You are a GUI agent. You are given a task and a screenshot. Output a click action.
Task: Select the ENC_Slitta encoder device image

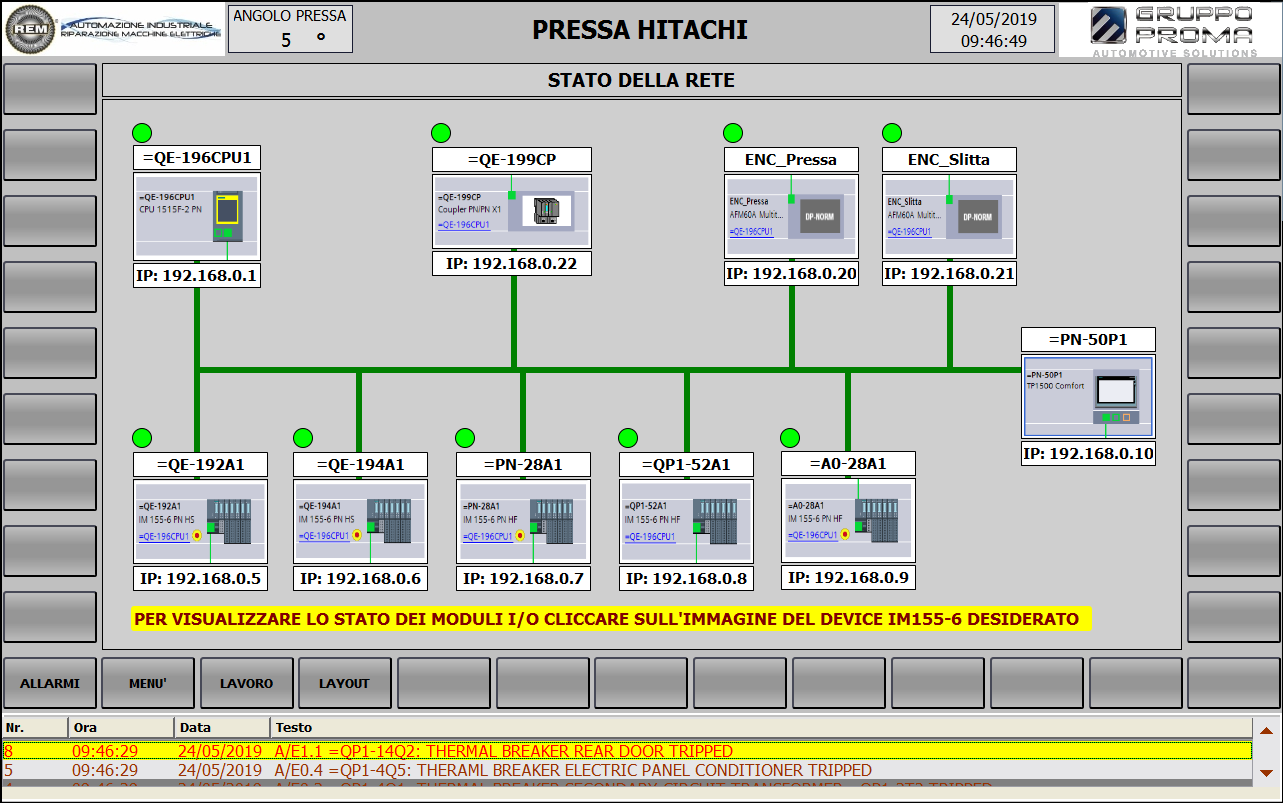click(949, 217)
